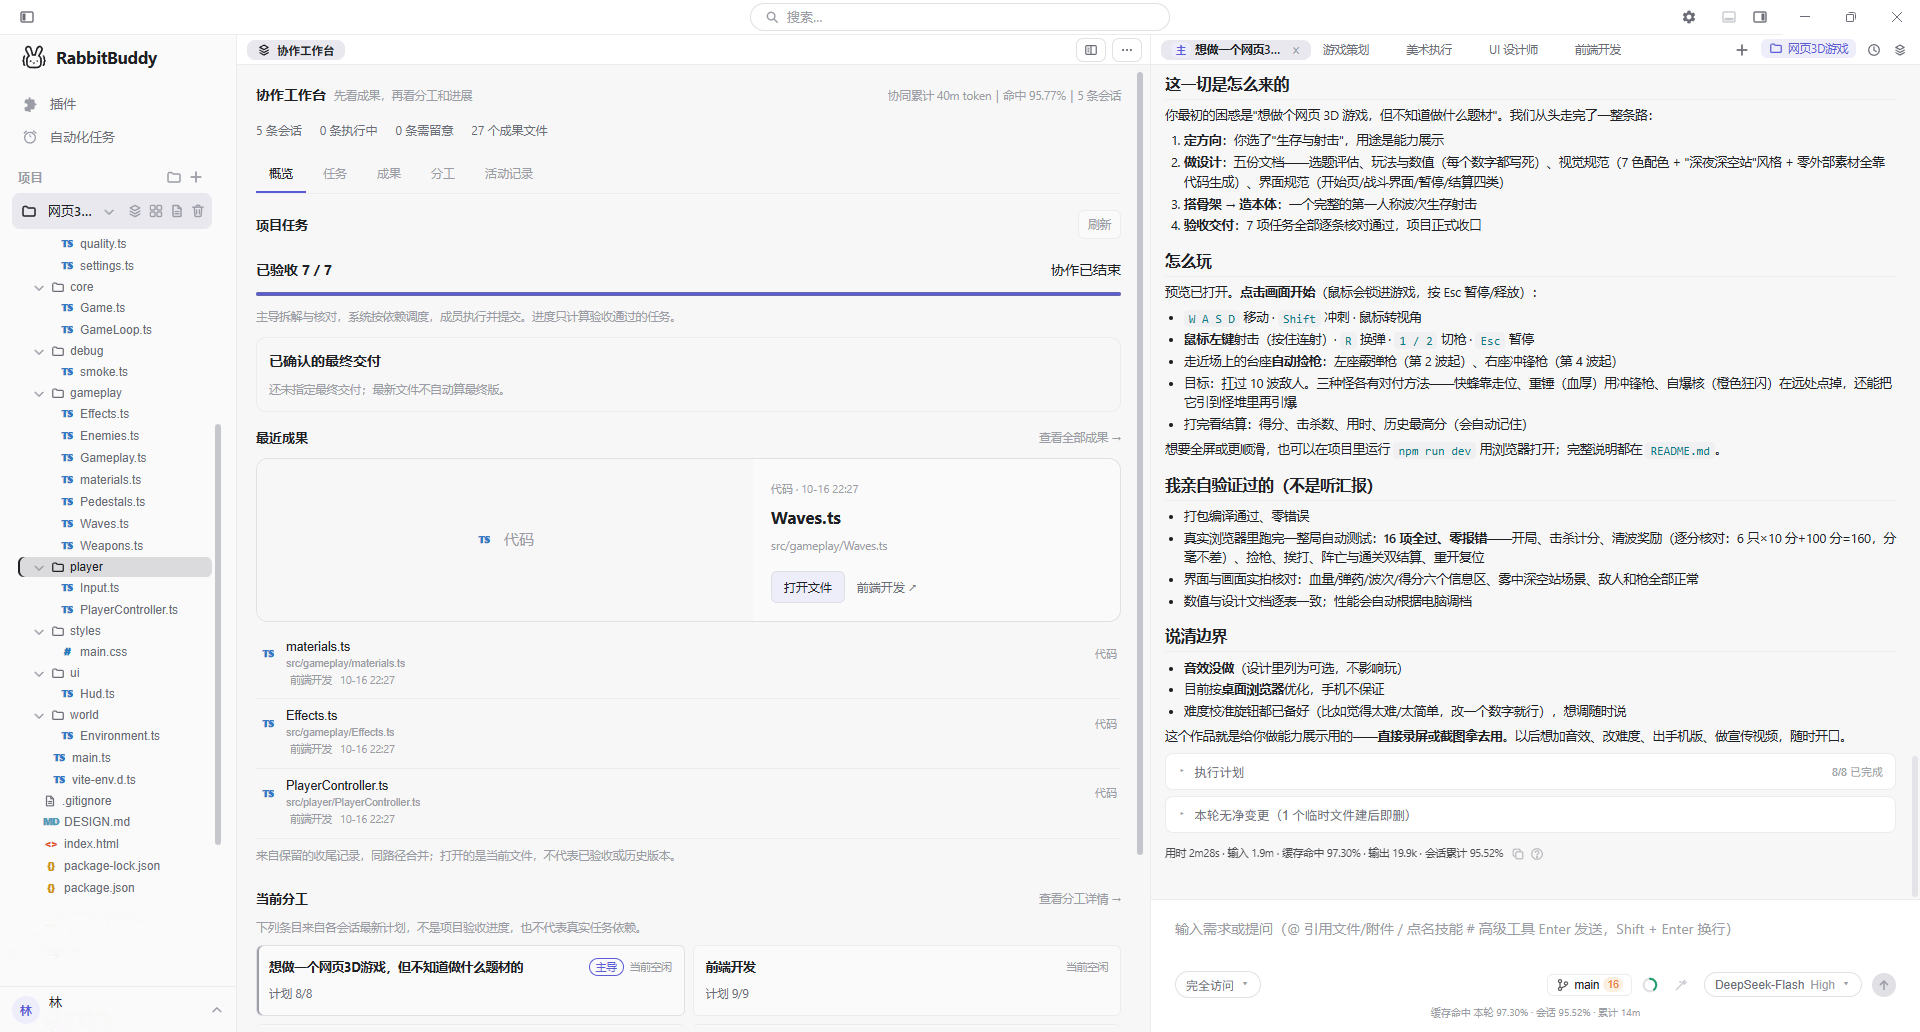
Task: Click the 打开文件 button
Action: tap(808, 587)
